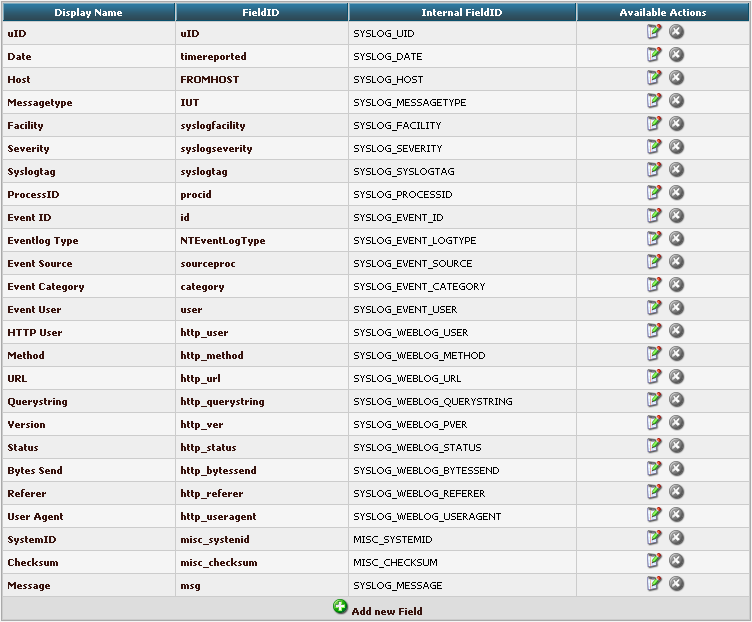Edit the Host field row
The image size is (752, 622).
[x=654, y=78]
